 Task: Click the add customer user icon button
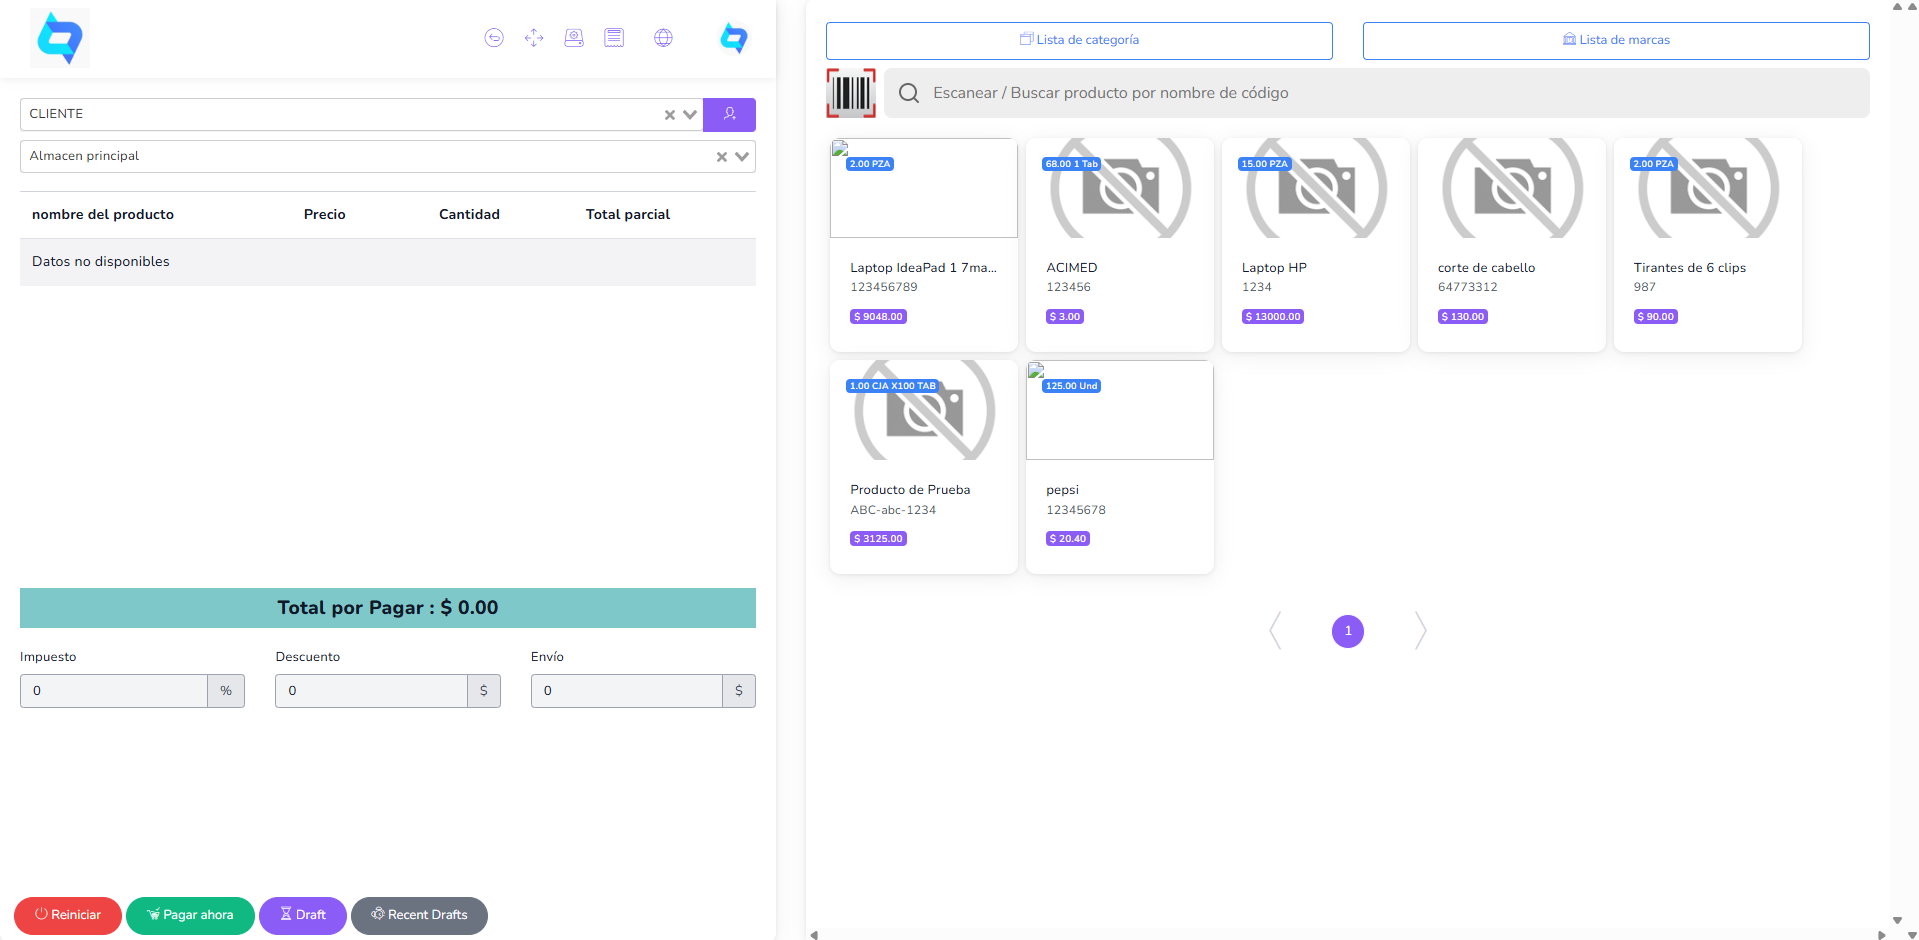(729, 114)
